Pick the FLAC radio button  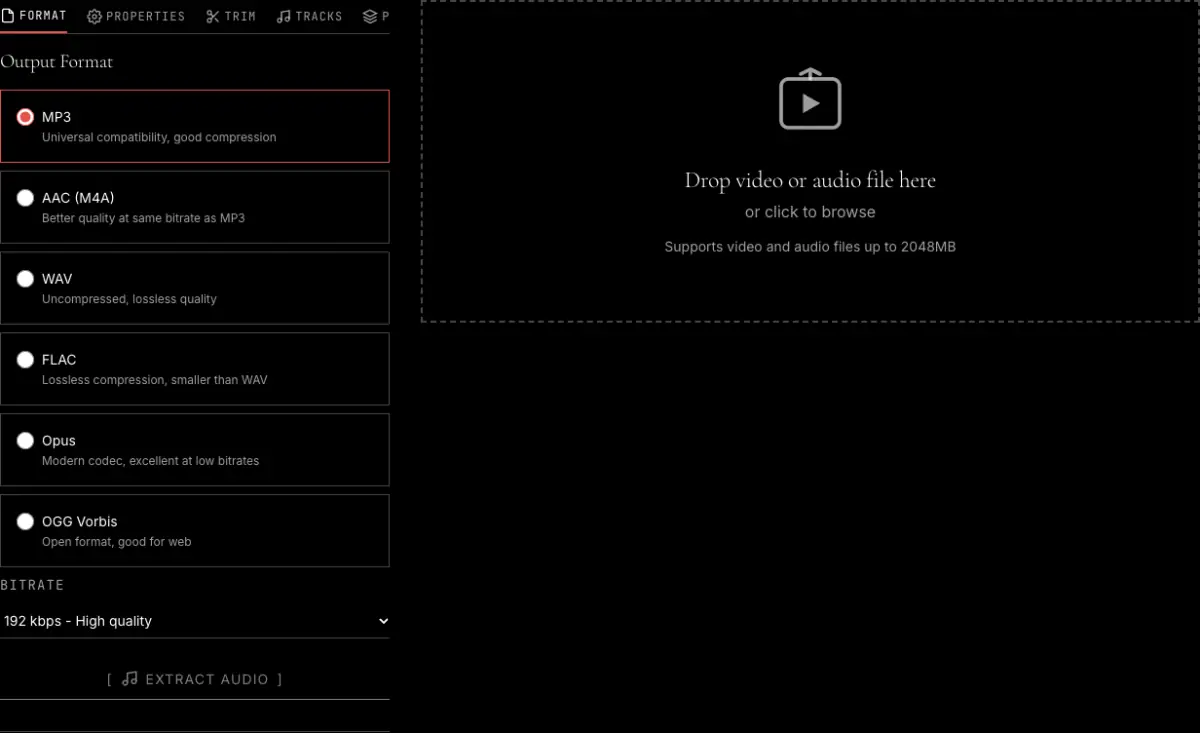click(x=25, y=360)
